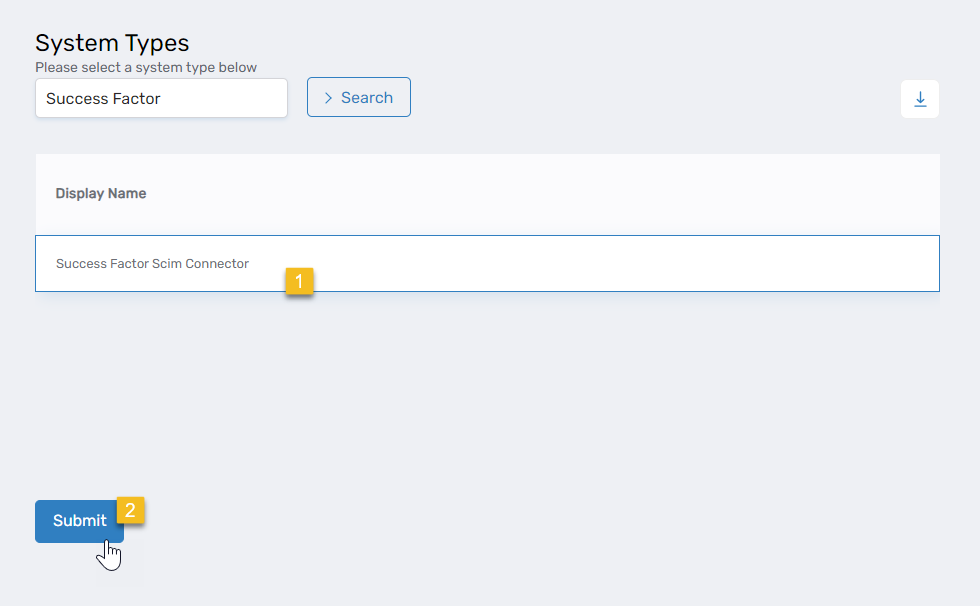Click the 'Please select a system type' text
Screen dimensions: 980x606
[146, 68]
